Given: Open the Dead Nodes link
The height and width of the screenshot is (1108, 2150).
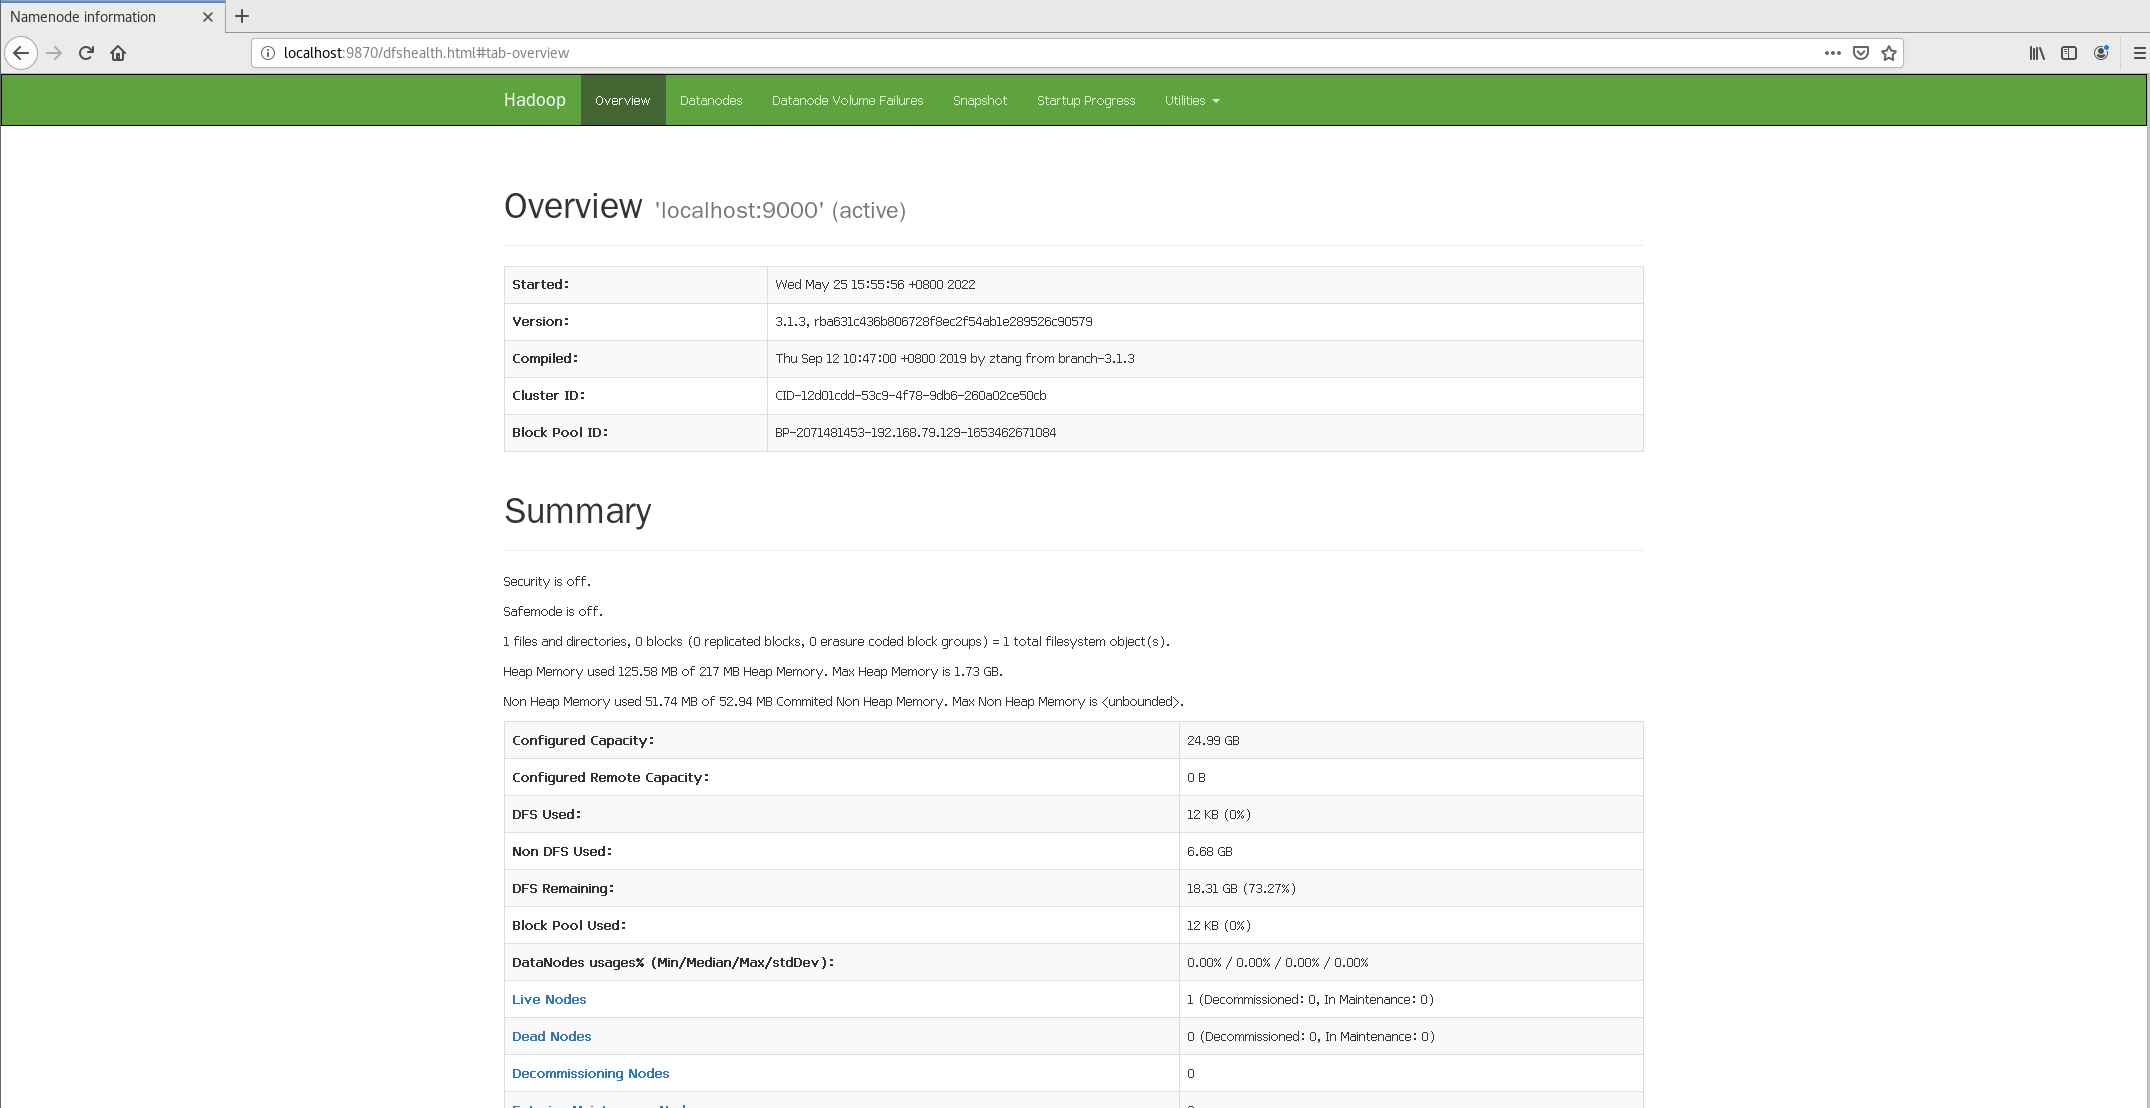Looking at the screenshot, I should tap(551, 1036).
